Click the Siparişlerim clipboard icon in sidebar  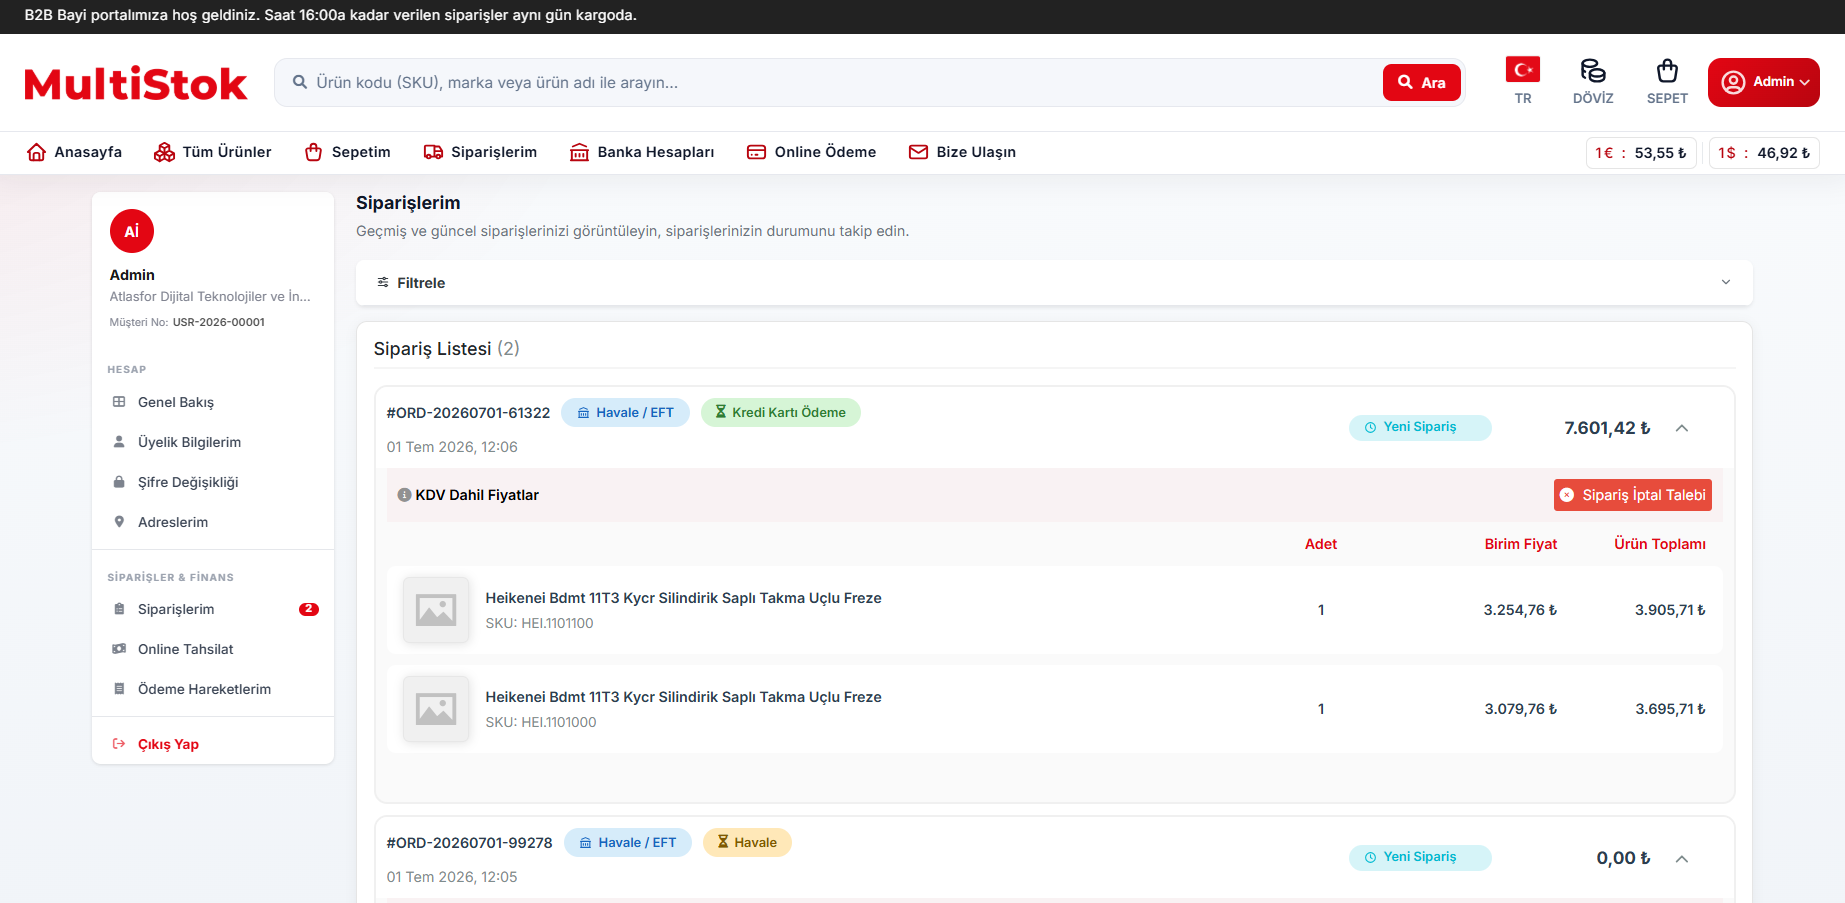pos(119,609)
